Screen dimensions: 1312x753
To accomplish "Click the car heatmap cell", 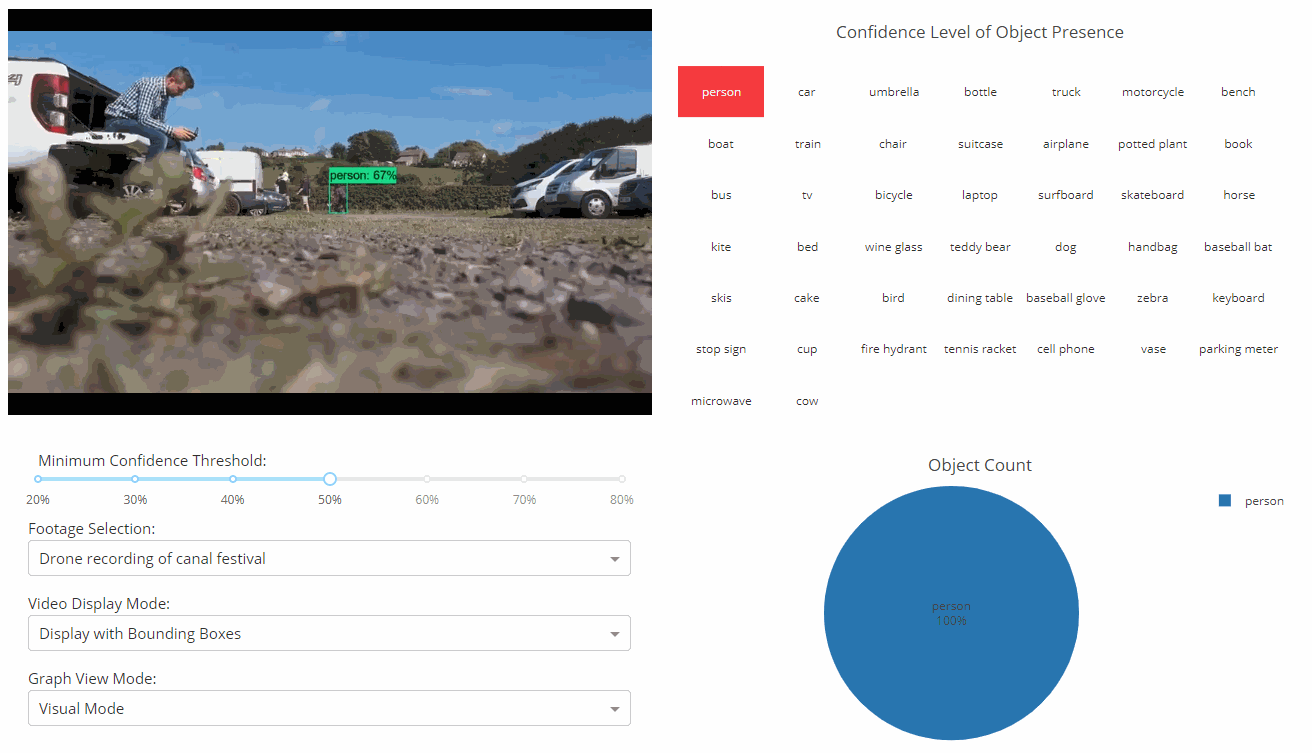I will click(807, 92).
